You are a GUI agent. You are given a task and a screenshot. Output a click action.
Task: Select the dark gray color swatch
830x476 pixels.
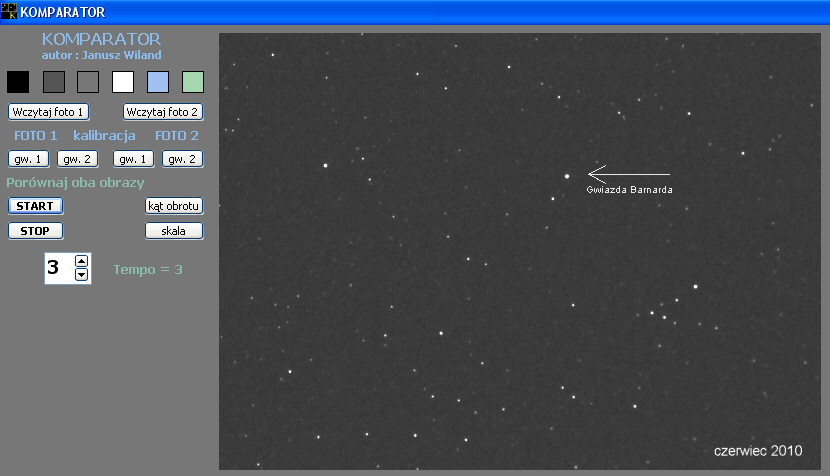pos(53,82)
